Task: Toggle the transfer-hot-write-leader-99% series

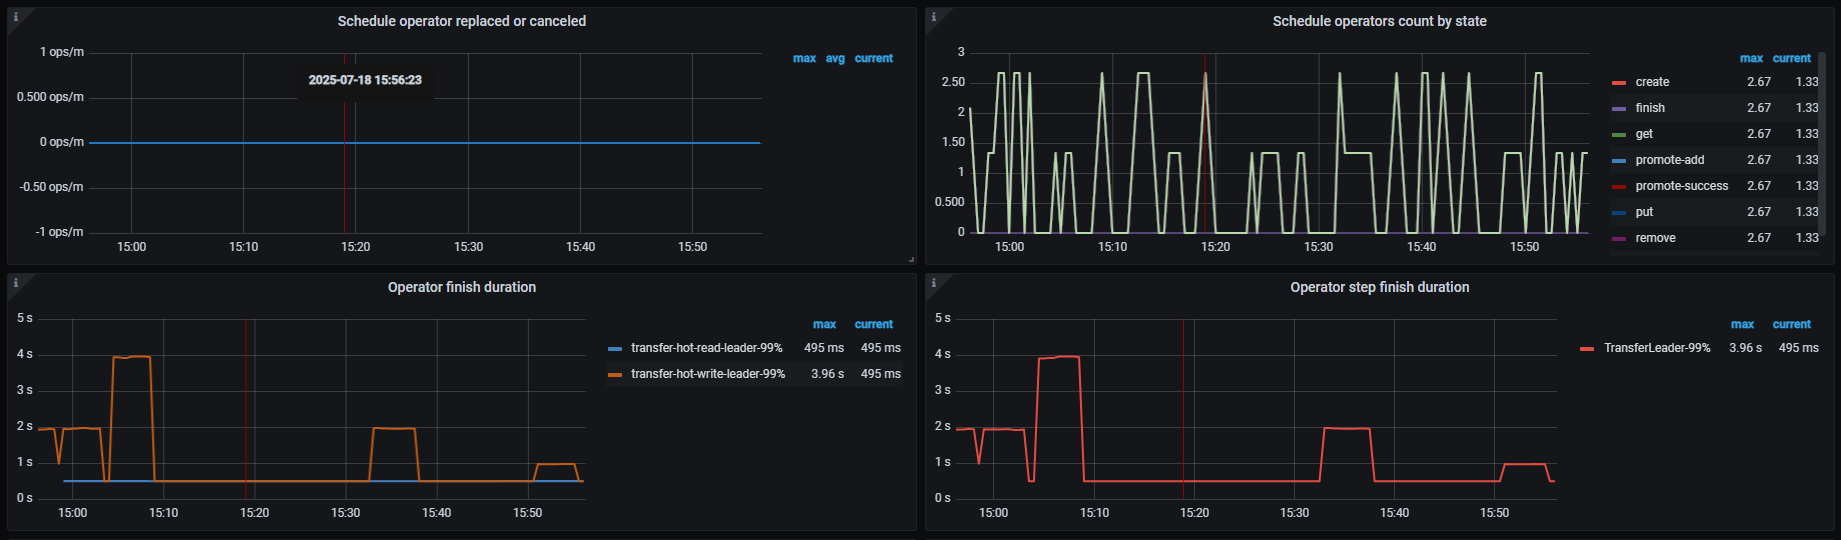Action: [707, 374]
